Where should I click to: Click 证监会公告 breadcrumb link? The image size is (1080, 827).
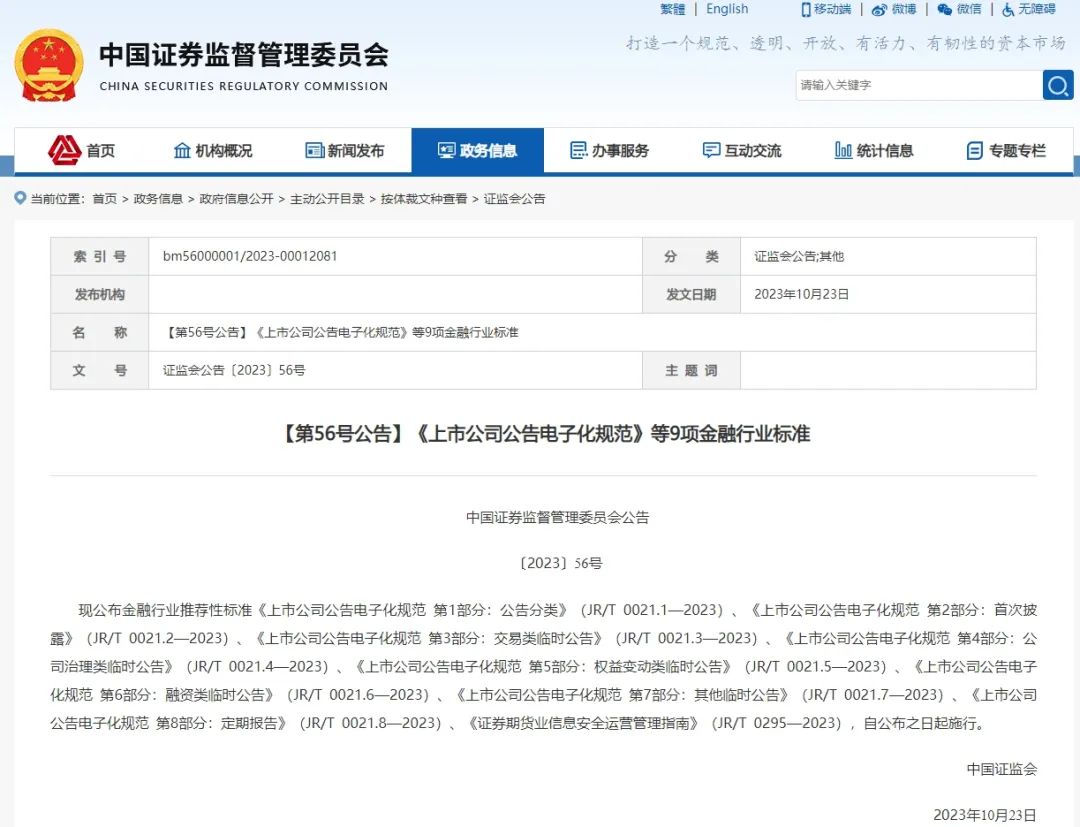[x=514, y=199]
